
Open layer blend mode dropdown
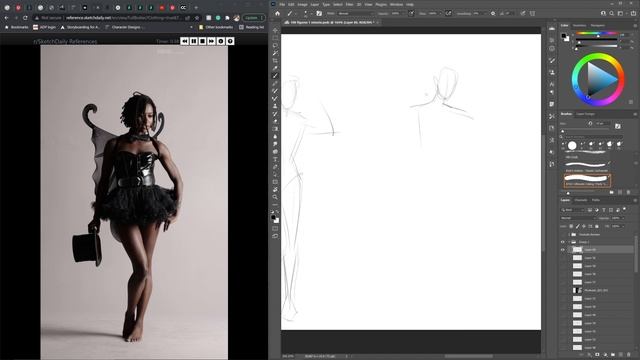pos(578,218)
